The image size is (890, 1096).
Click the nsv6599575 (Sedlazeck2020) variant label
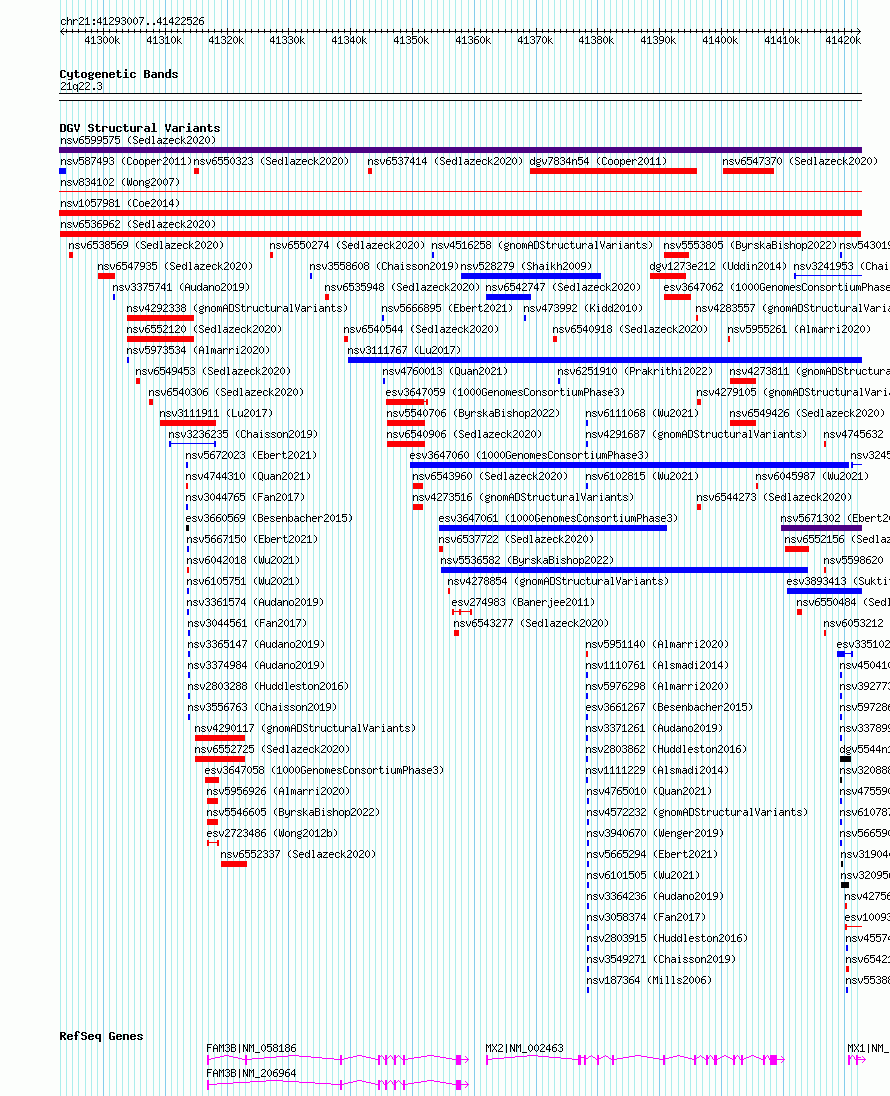138,140
